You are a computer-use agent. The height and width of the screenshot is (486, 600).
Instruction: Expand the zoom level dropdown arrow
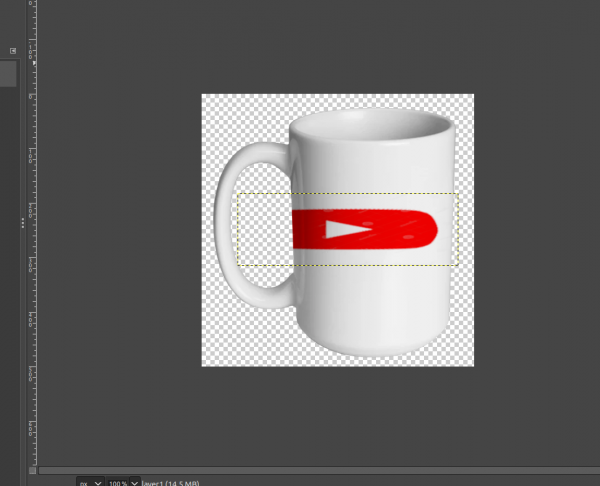point(135,483)
